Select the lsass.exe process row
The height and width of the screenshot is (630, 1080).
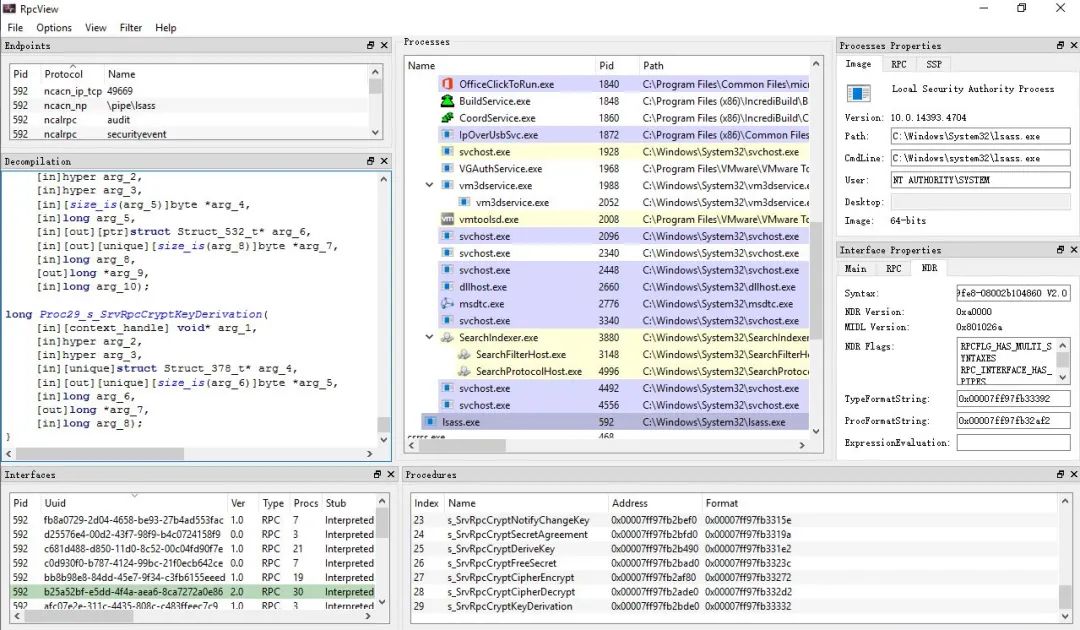[x=461, y=422]
